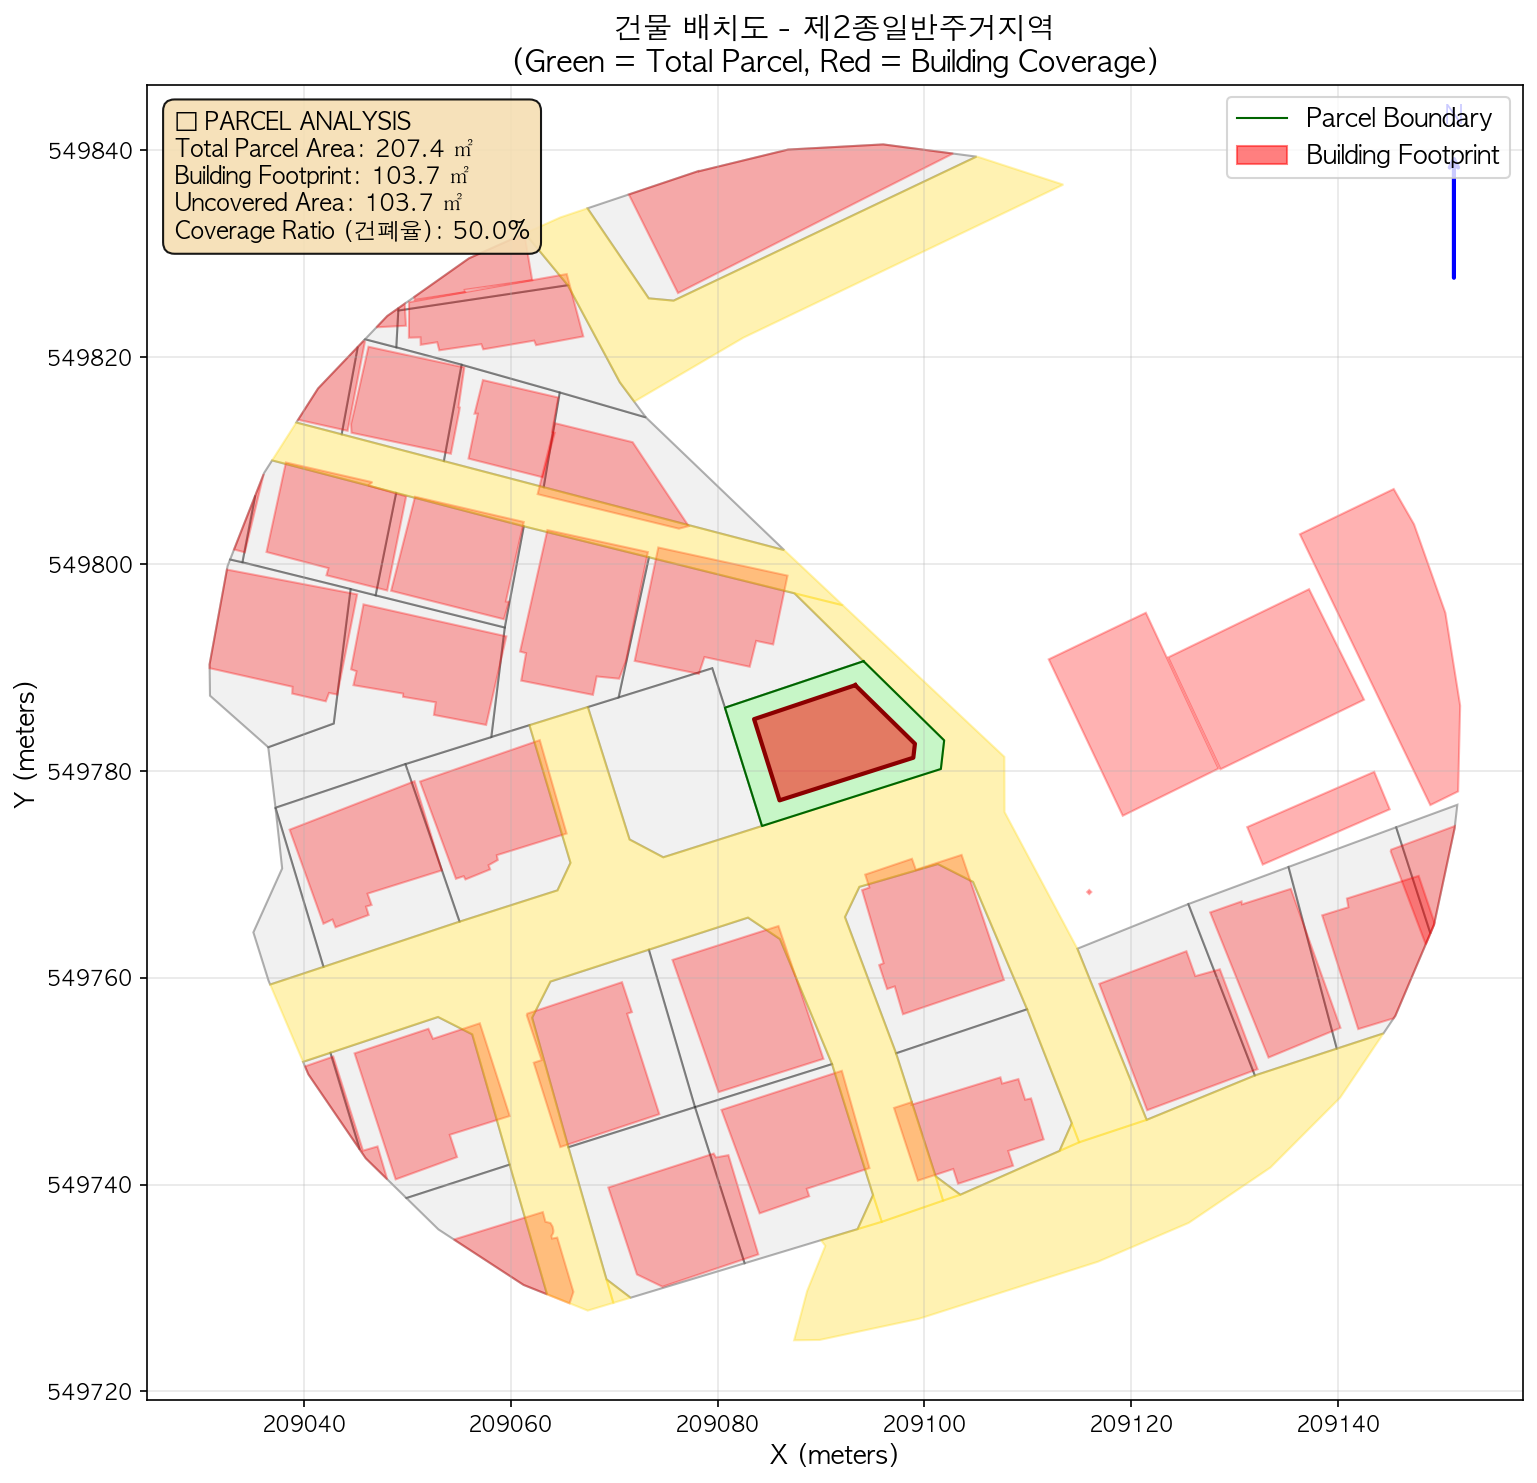Click the tiny isolated red dot on map
This screenshot has height=1483, width=1537.
coord(1088,892)
